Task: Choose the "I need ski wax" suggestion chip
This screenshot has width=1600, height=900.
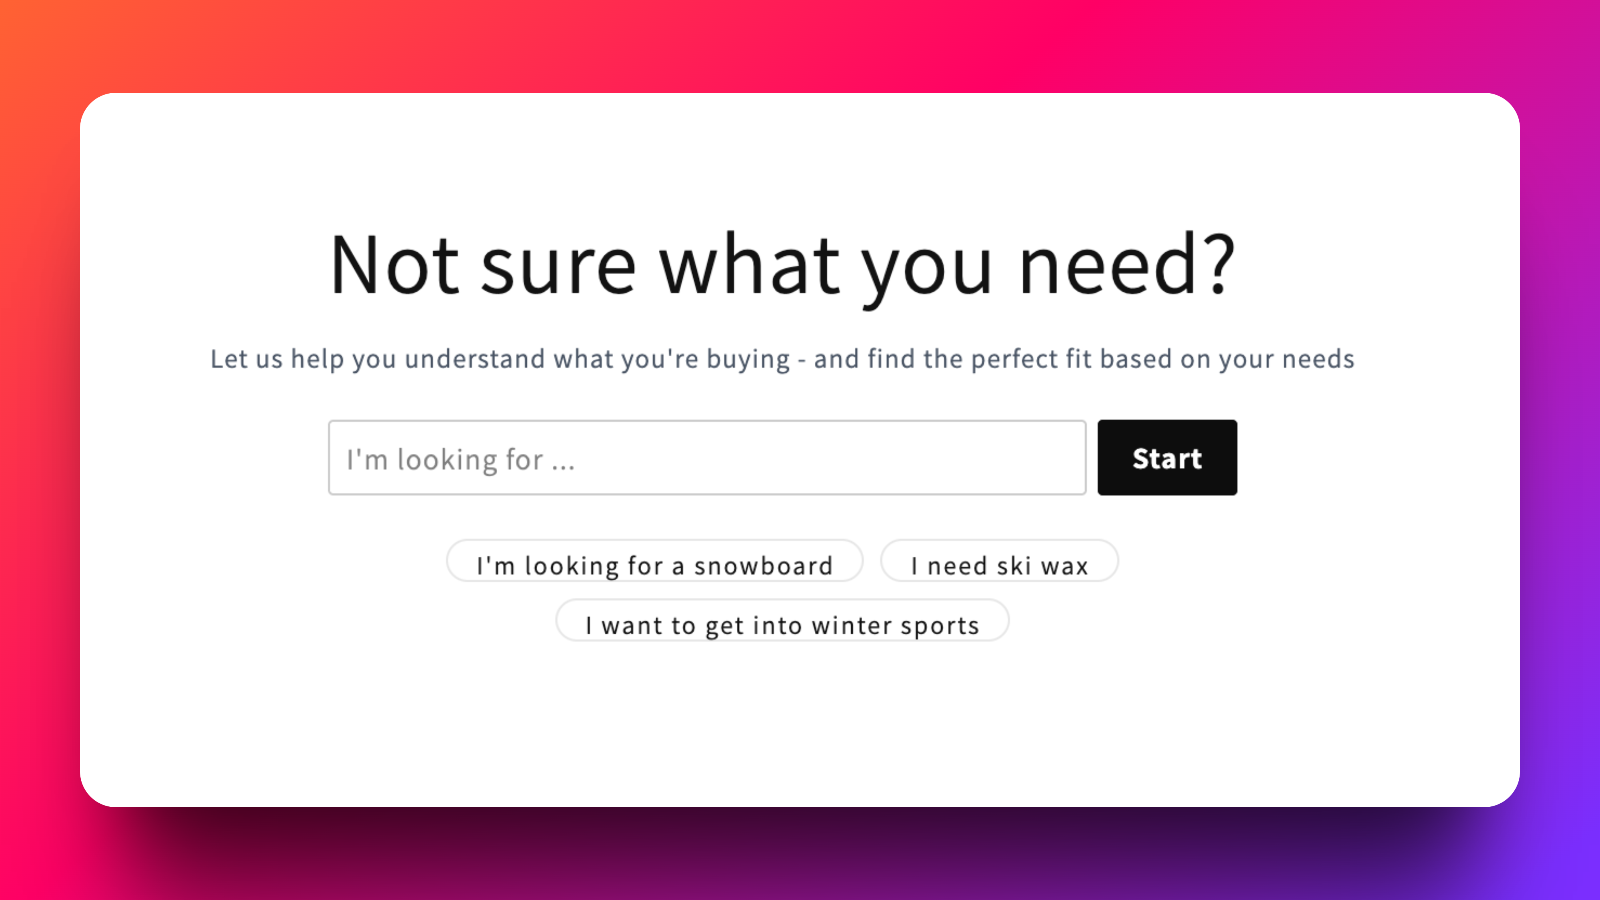Action: click(999, 561)
